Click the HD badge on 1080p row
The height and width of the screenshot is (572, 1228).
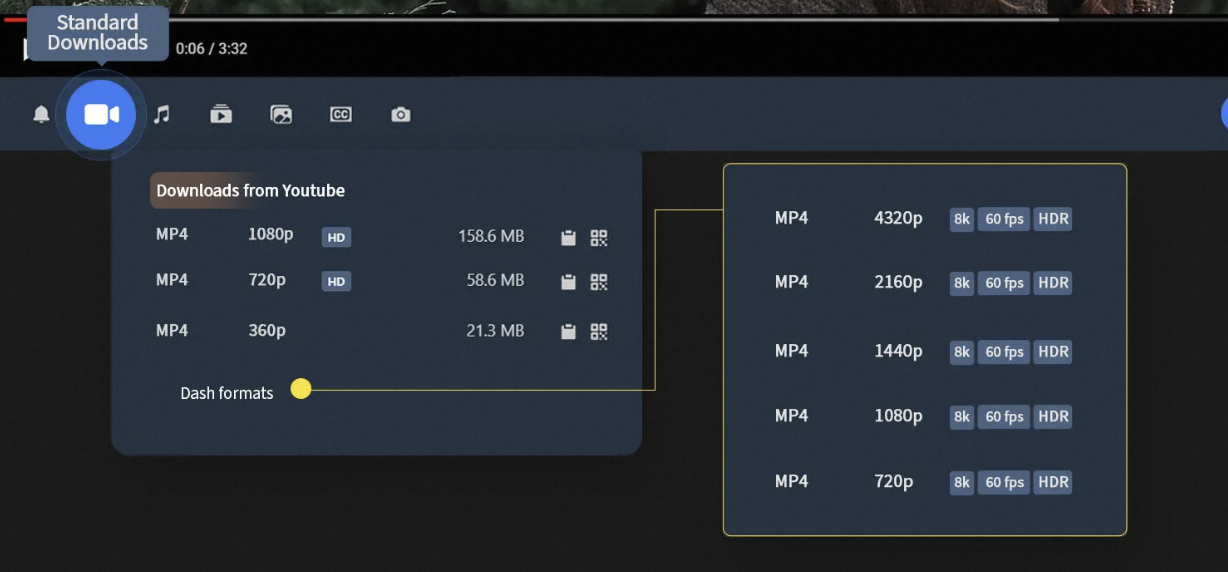pyautogui.click(x=336, y=237)
